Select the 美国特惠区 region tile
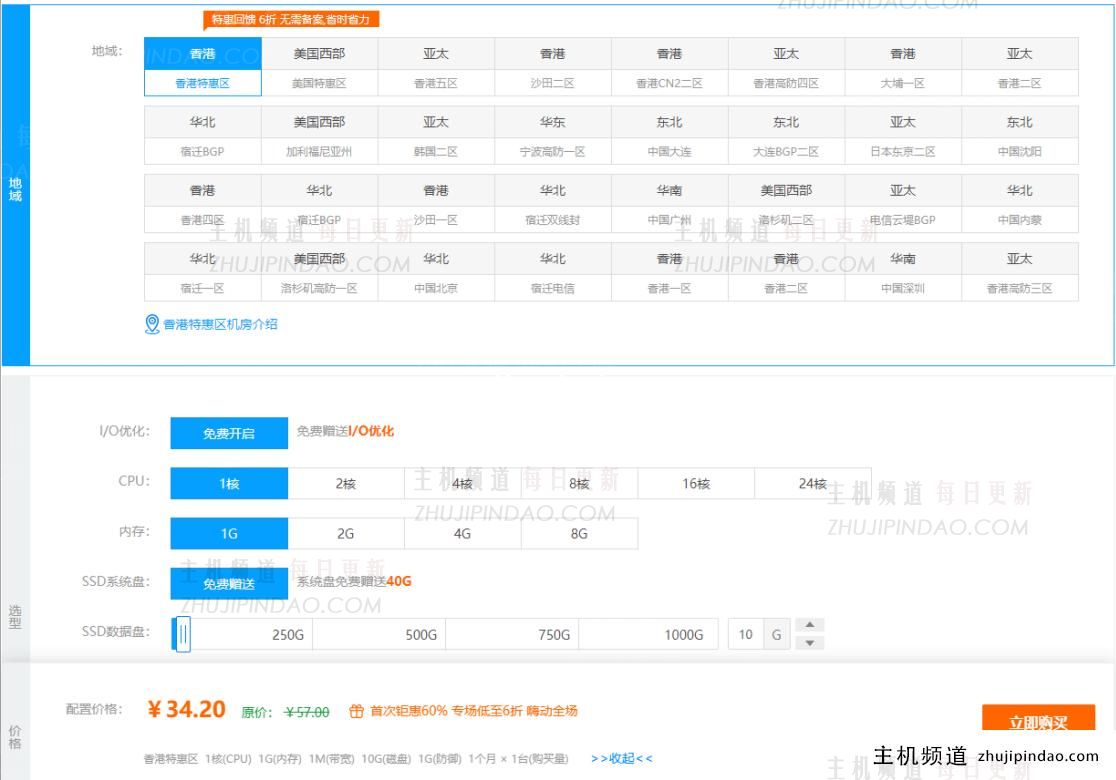 point(320,67)
